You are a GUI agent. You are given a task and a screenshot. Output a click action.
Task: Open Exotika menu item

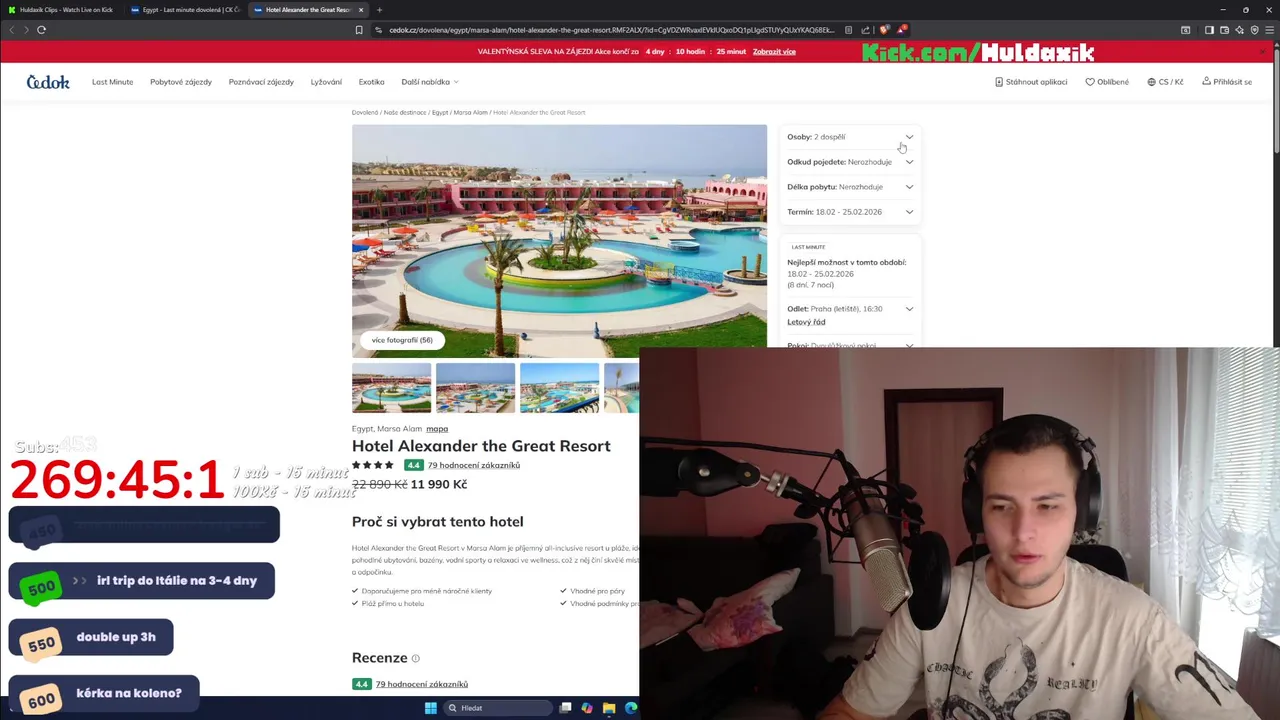371,82
